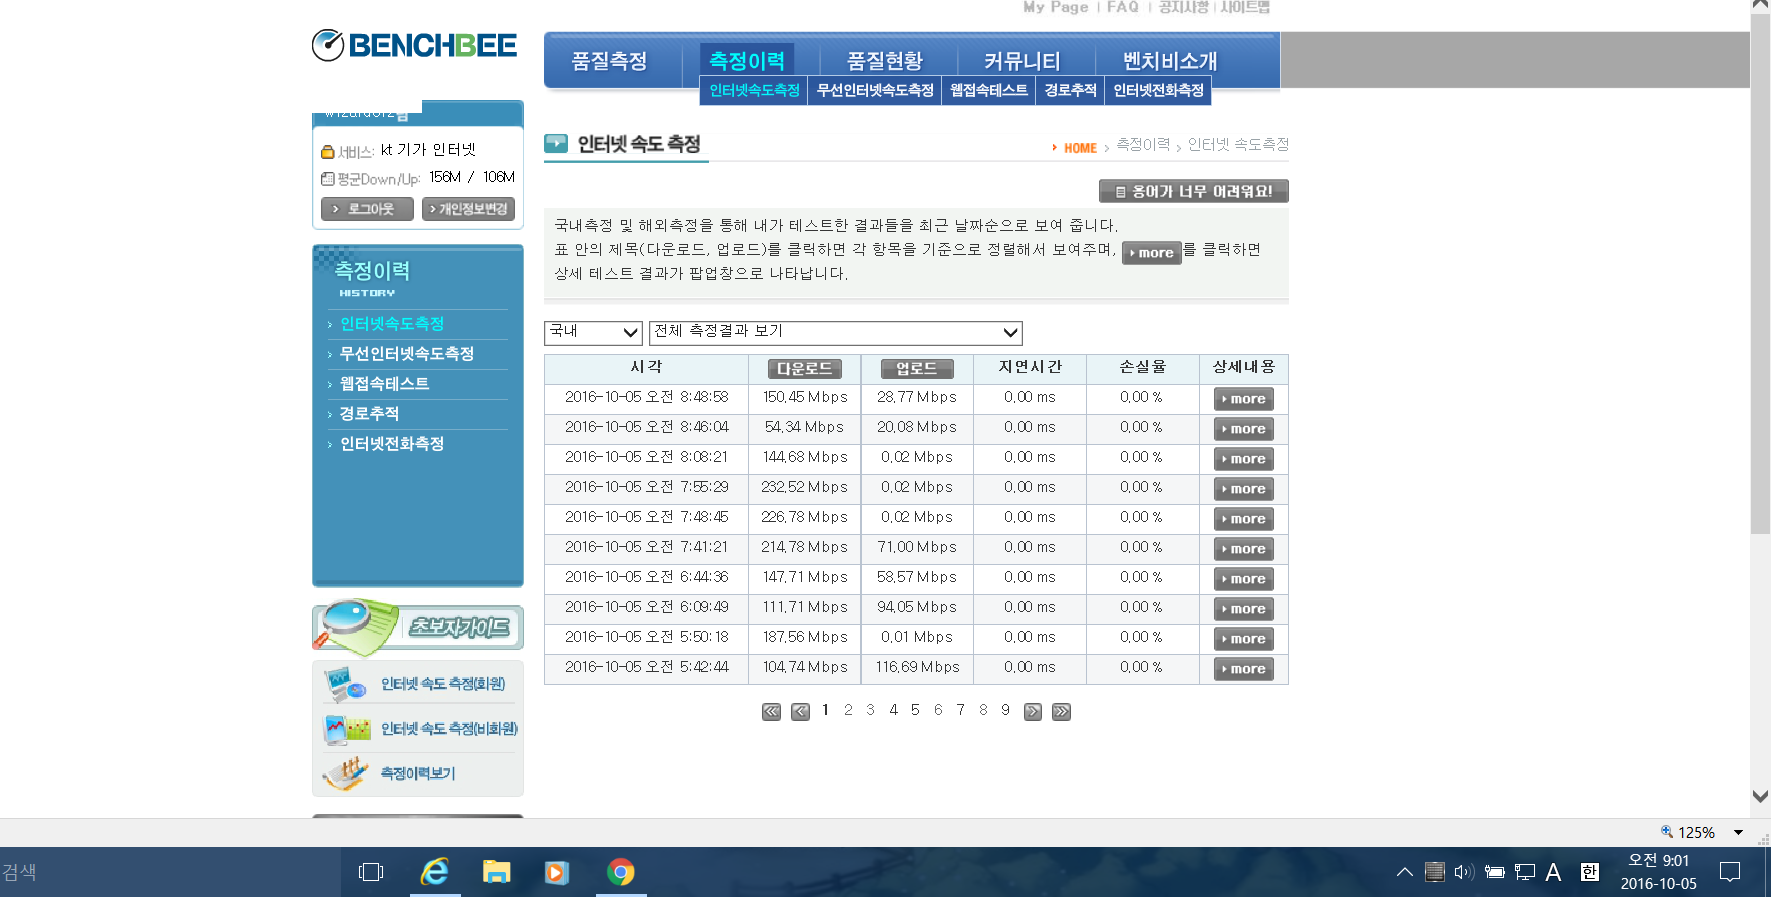Viewport: 1771px width, 897px height.
Task: Open the 초보자가이드 banner
Action: 418,627
